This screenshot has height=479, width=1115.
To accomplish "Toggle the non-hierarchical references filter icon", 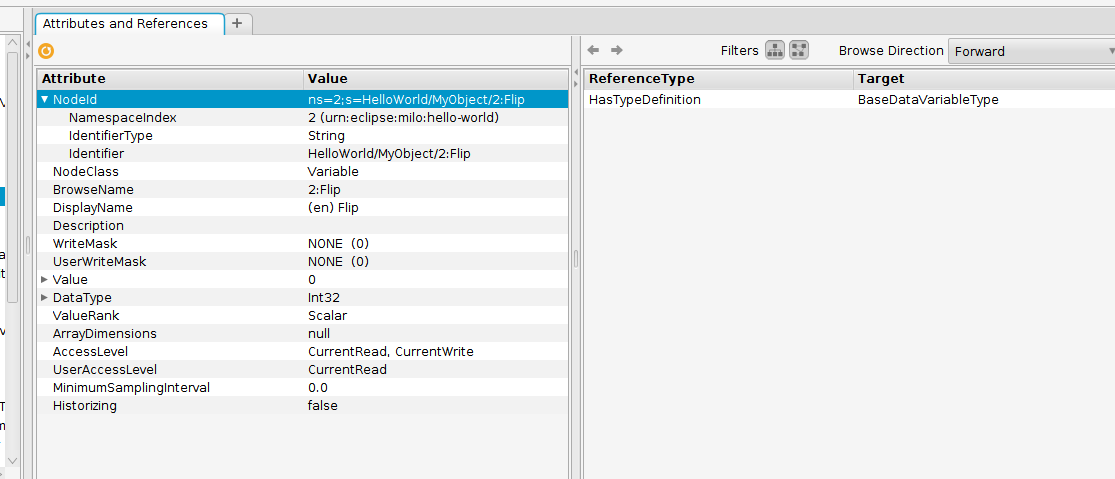I will [x=799, y=50].
